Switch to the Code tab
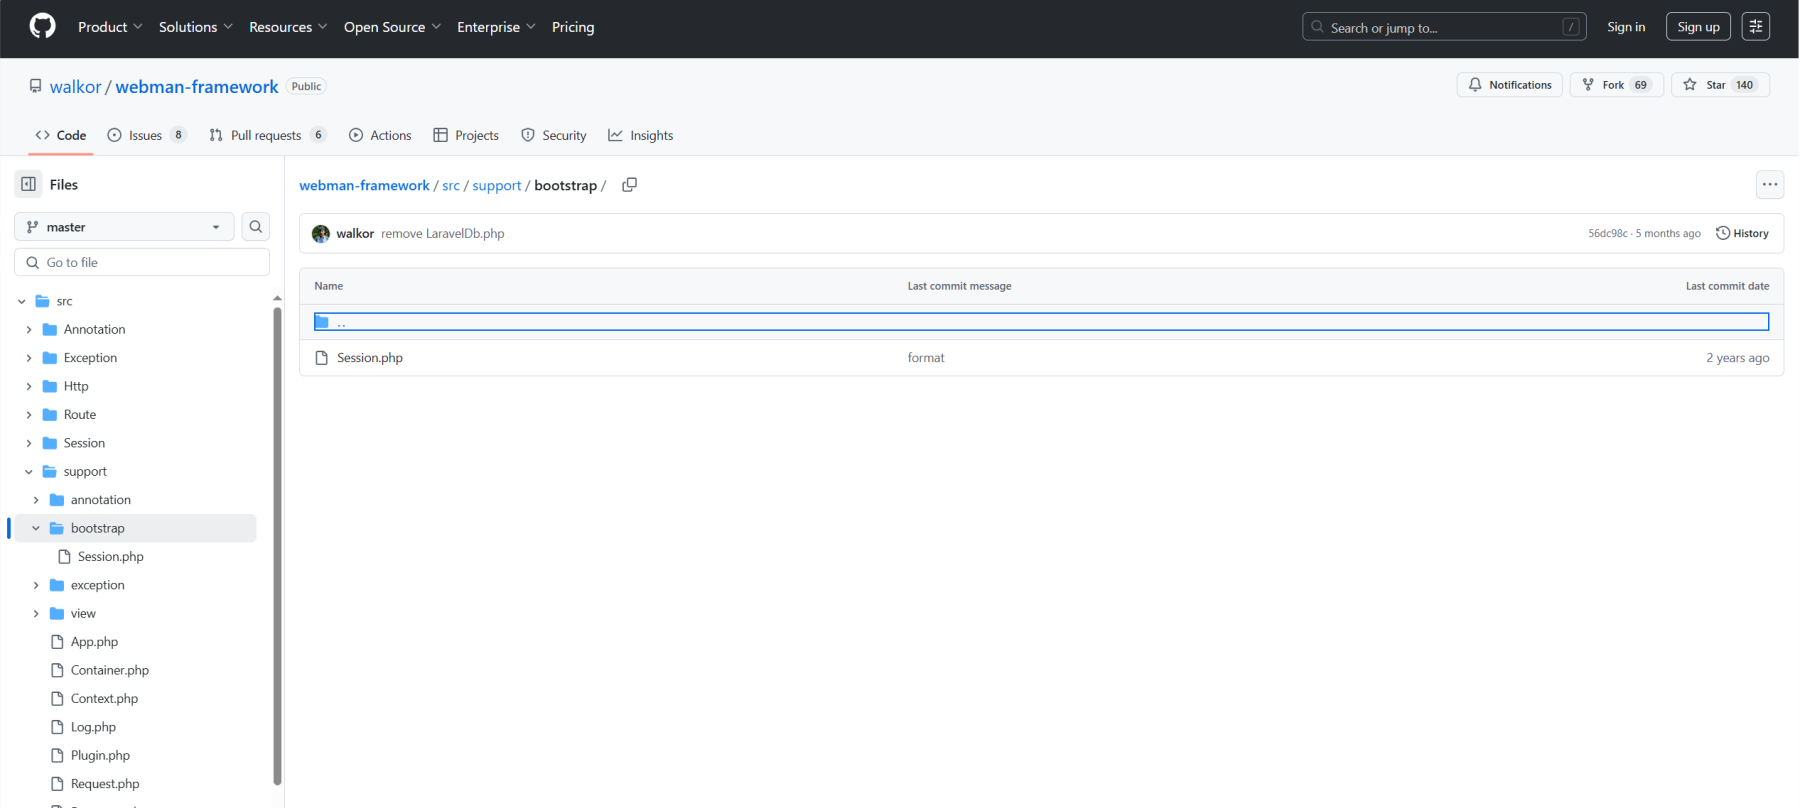Image resolution: width=1800 pixels, height=808 pixels. coord(61,135)
